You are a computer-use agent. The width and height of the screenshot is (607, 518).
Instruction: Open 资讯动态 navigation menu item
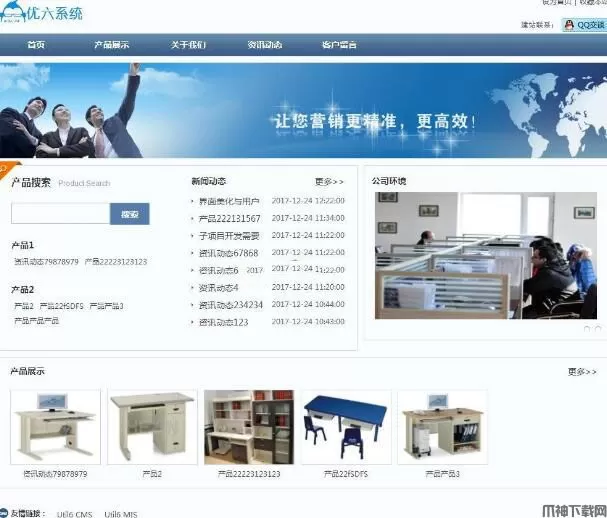click(265, 45)
